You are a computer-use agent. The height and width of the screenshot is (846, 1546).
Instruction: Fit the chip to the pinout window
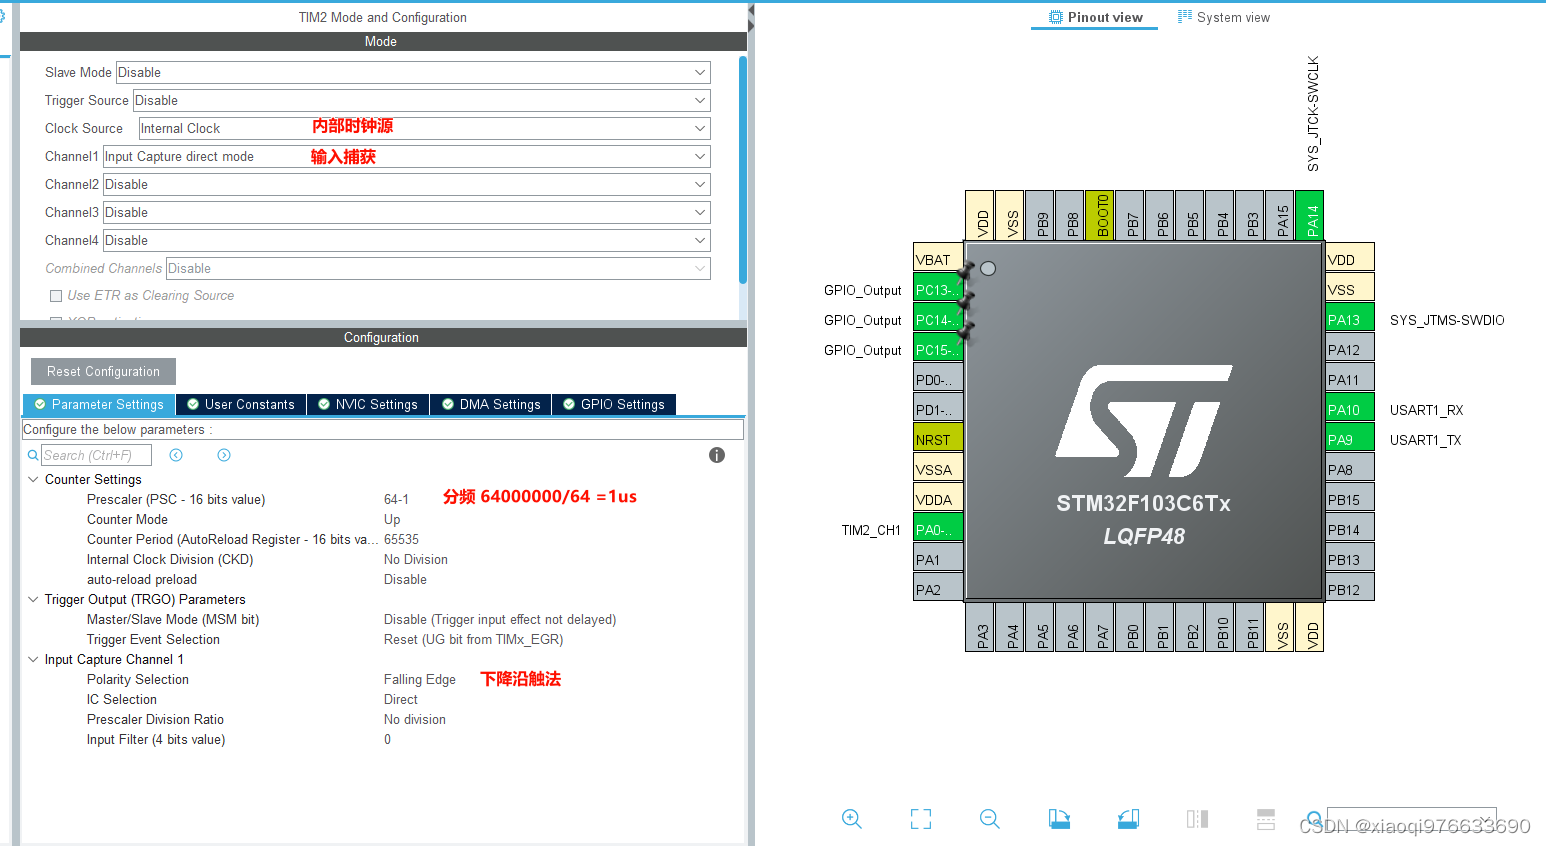coord(921,819)
